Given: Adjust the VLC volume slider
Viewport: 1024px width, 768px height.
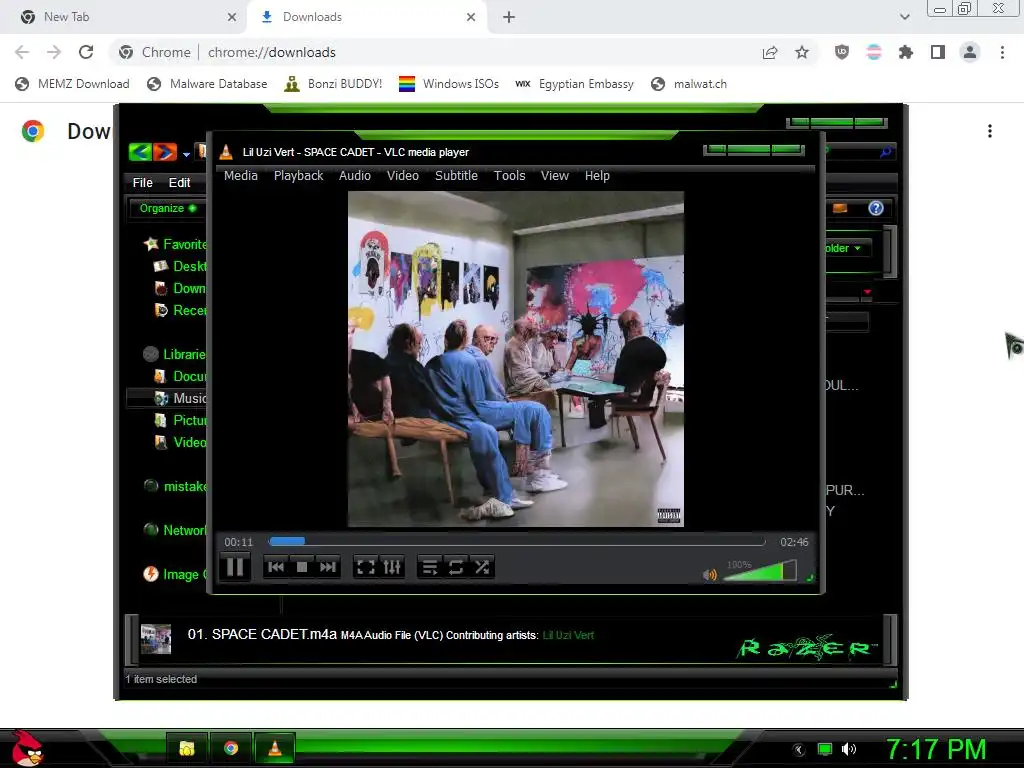Looking at the screenshot, I should [x=760, y=571].
